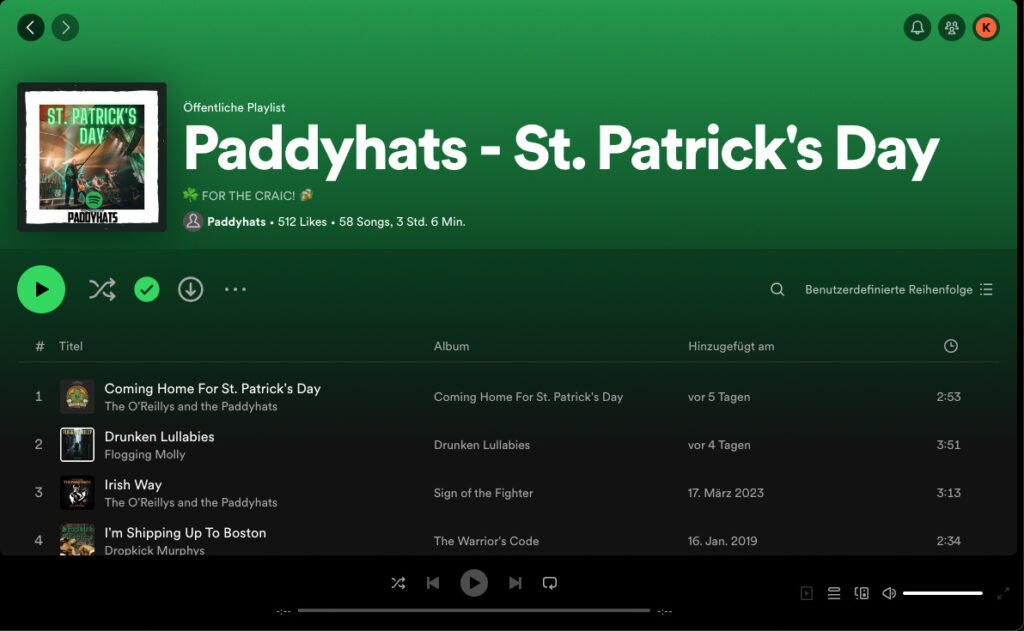
Task: Open the Now Playing view icon
Action: click(x=807, y=593)
